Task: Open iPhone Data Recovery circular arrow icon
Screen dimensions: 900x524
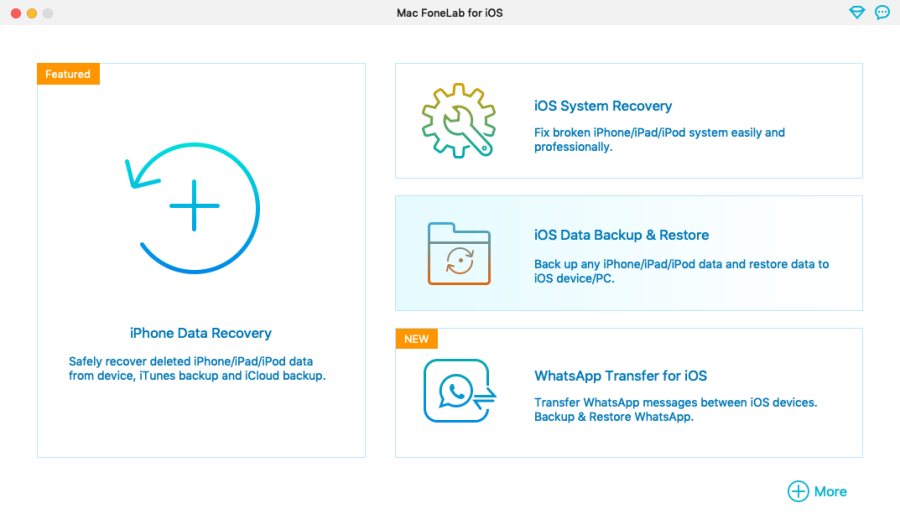Action: coord(193,207)
